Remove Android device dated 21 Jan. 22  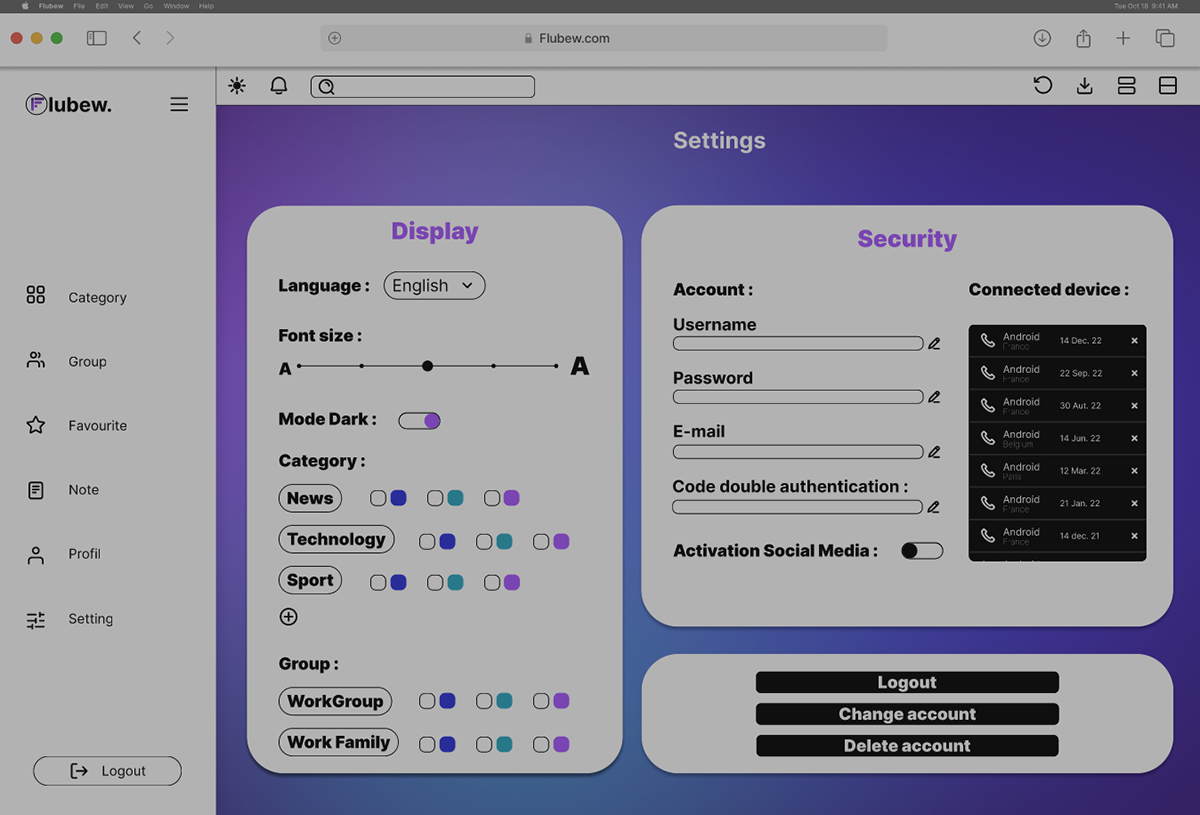1134,503
